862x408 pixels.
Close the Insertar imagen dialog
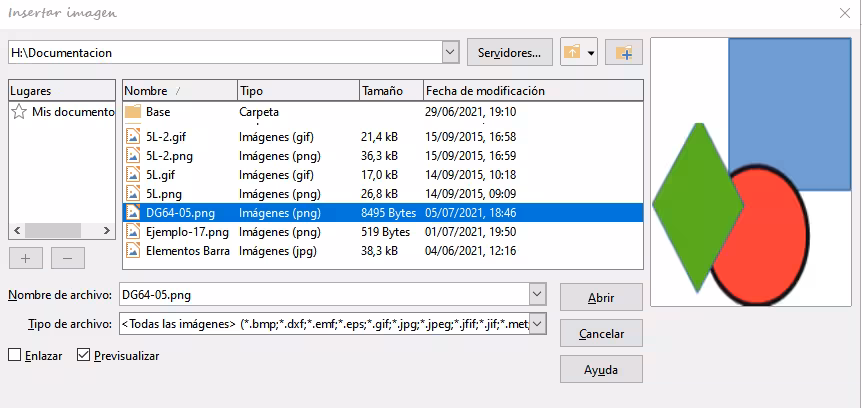[845, 13]
